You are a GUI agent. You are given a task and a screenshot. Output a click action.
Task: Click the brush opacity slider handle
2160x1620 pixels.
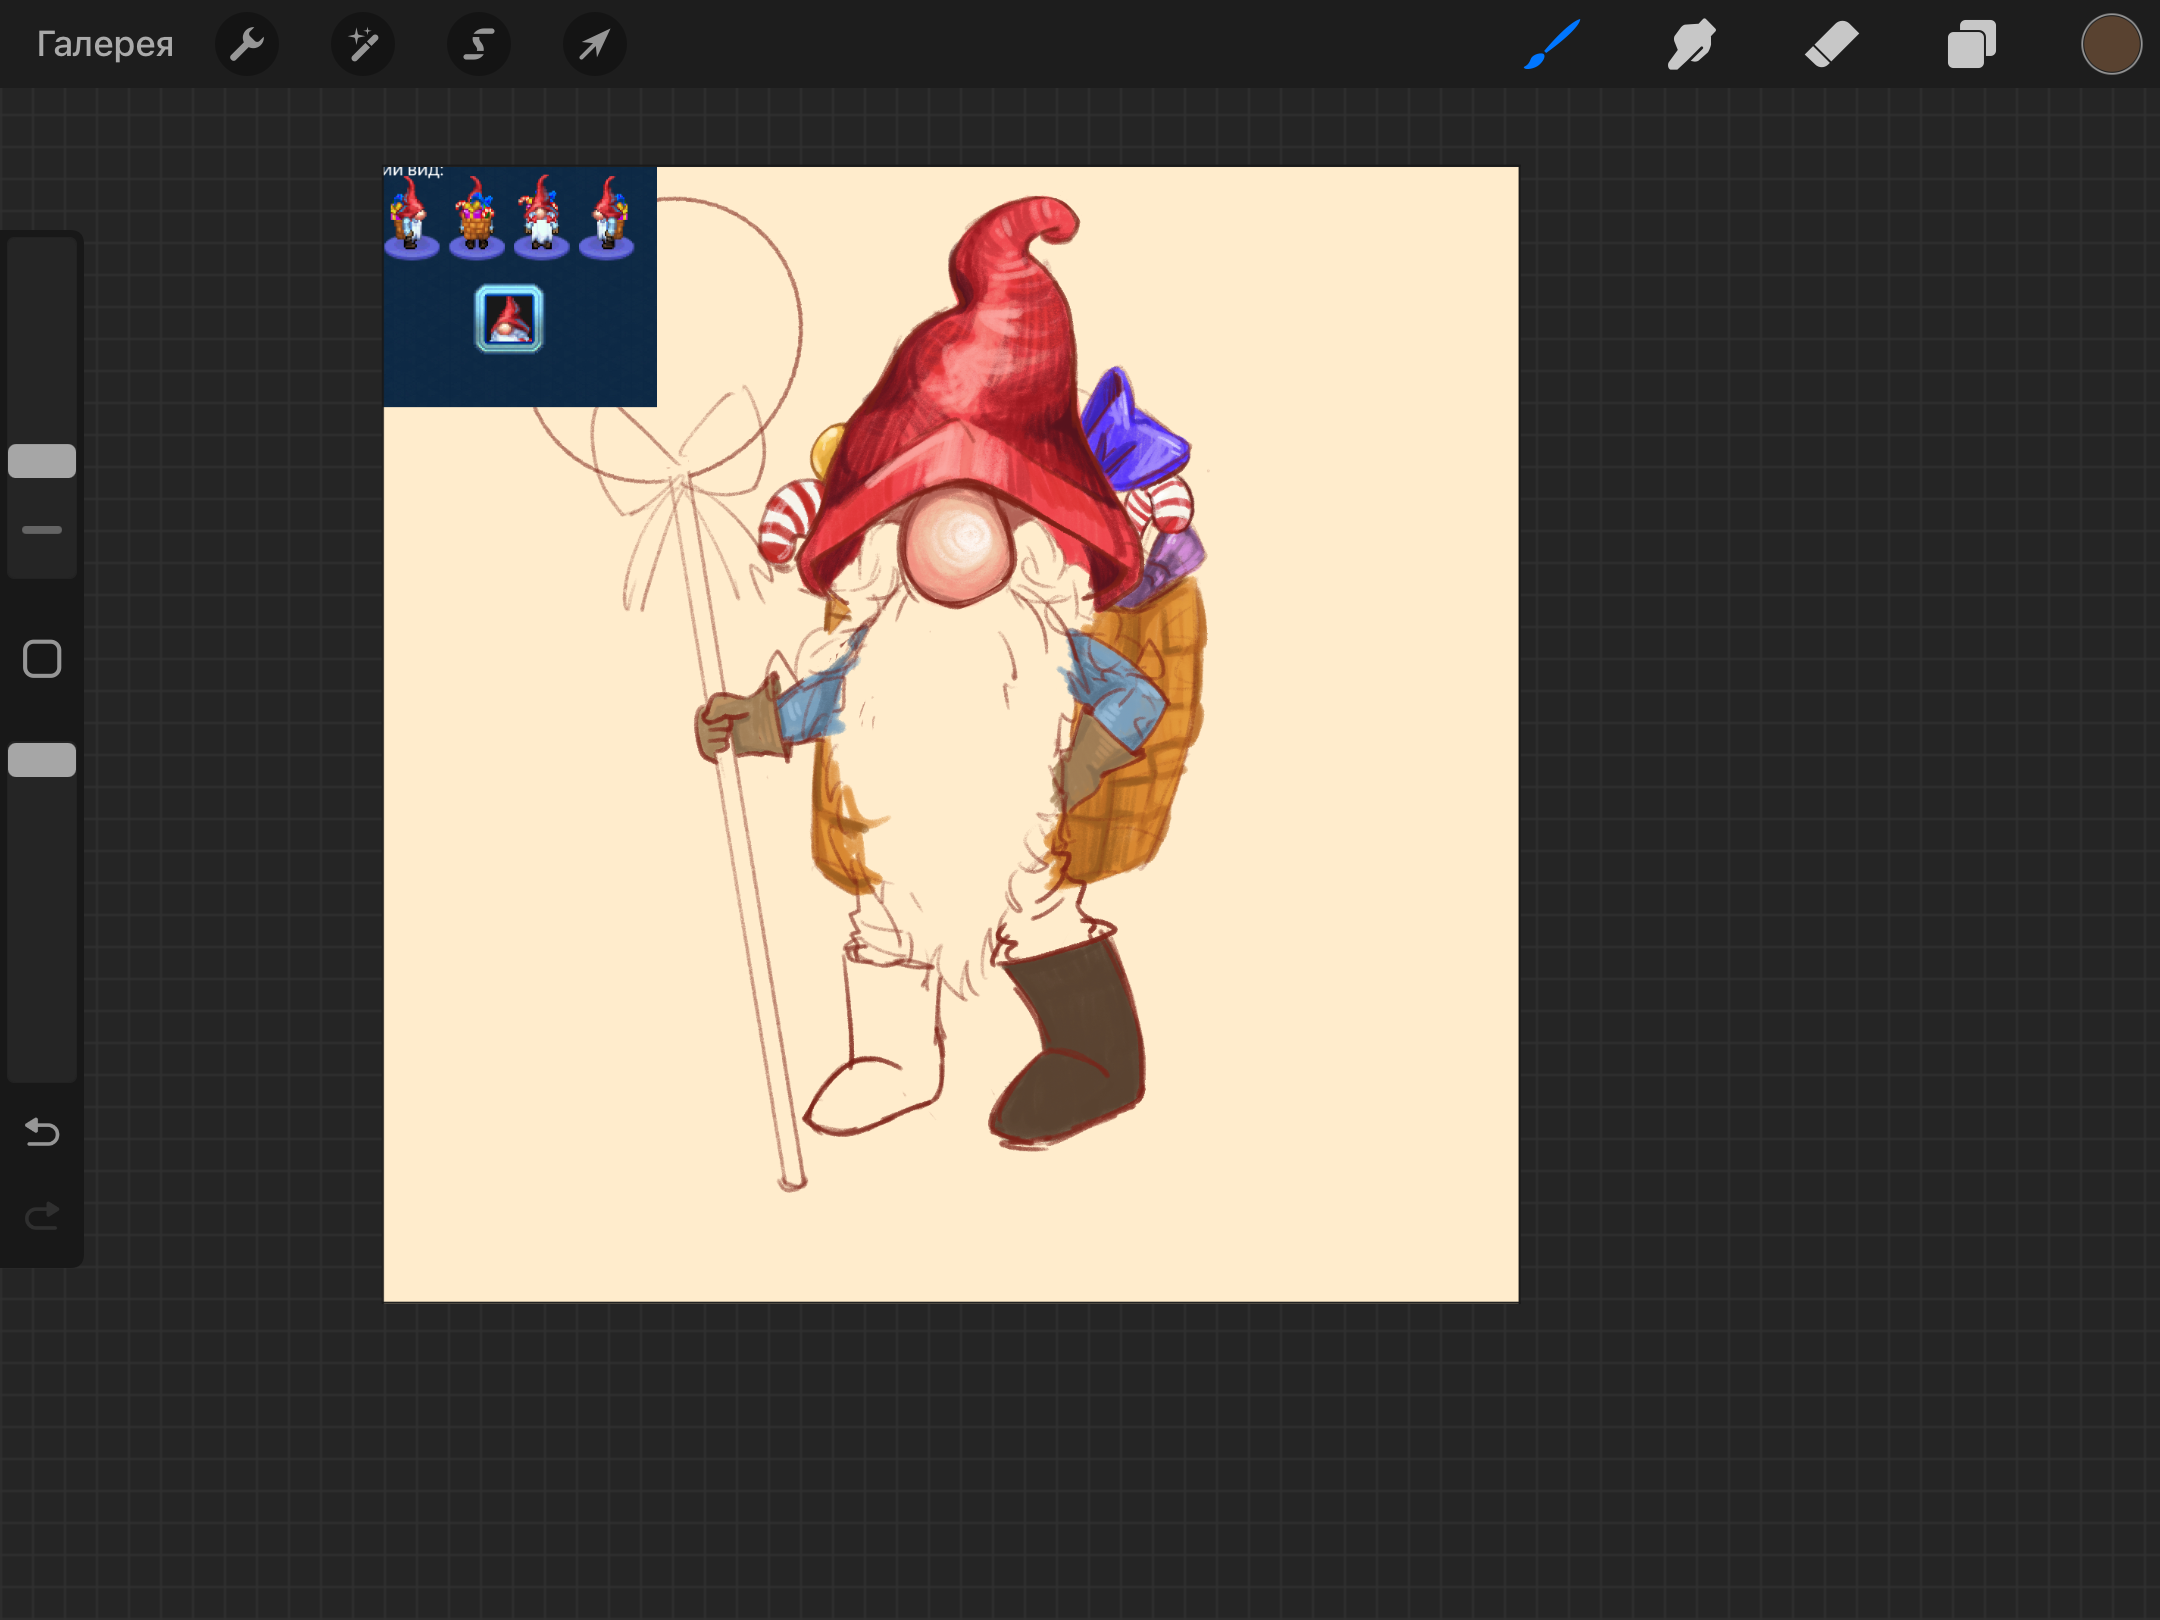[42, 760]
